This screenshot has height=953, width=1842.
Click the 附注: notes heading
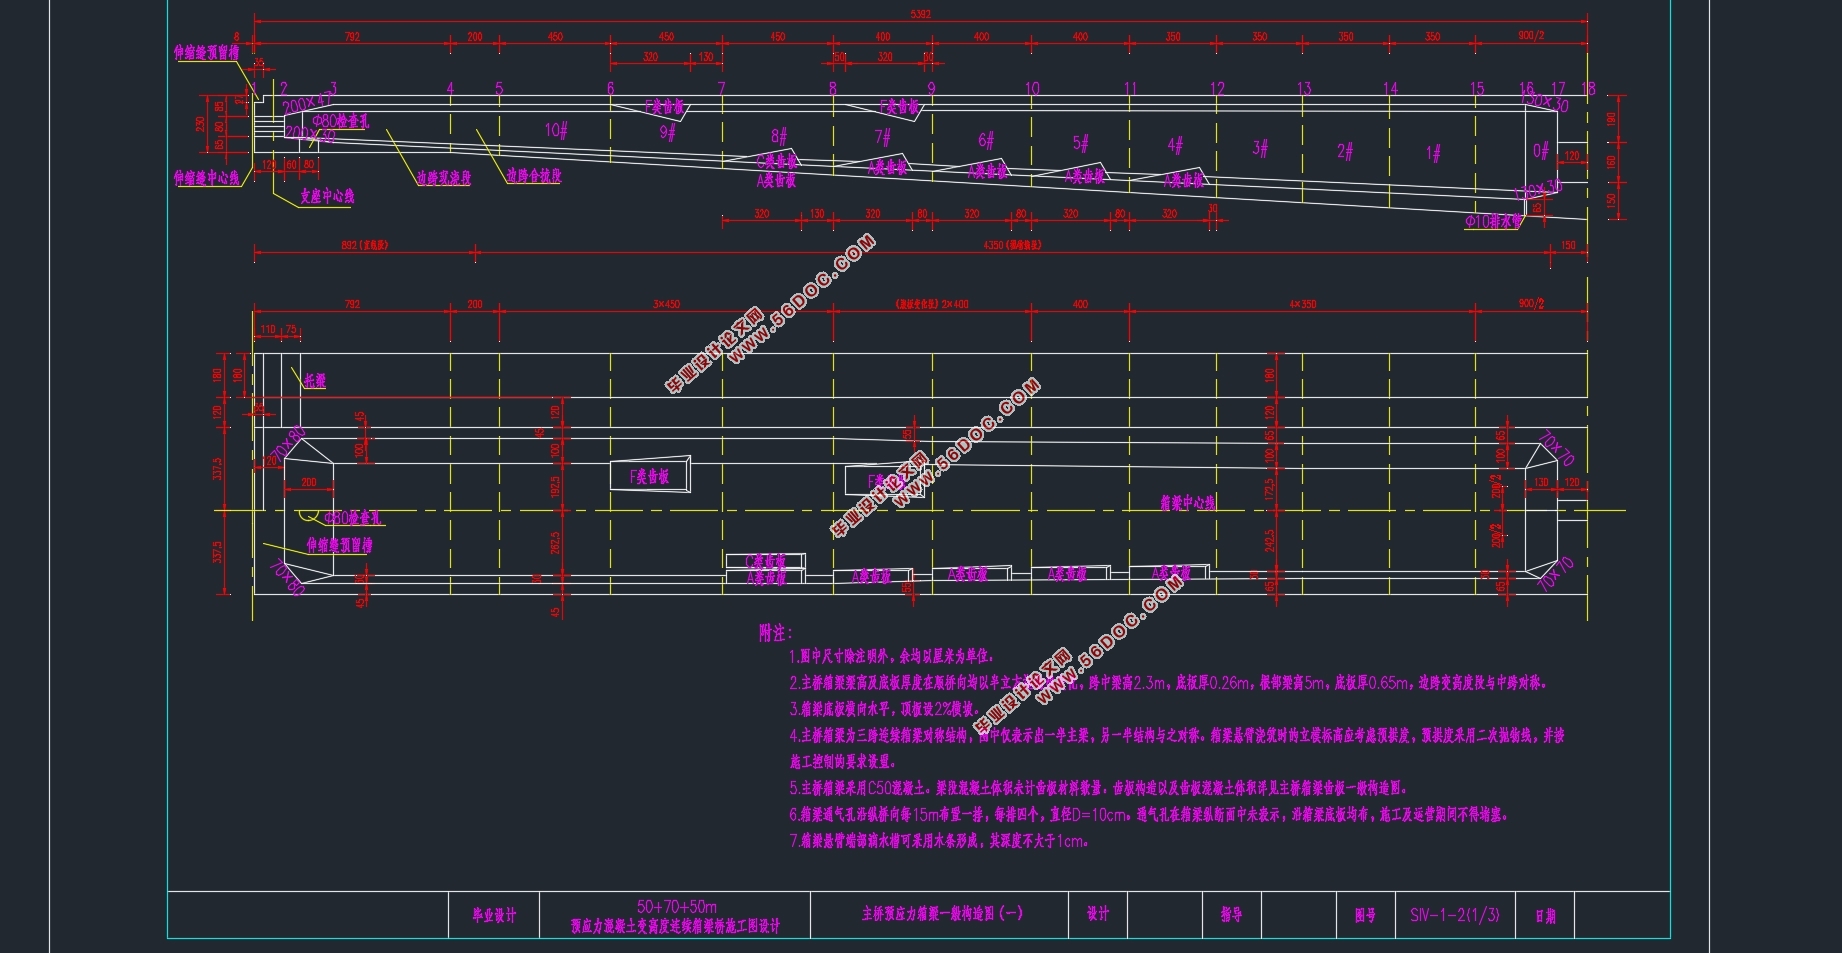point(775,633)
